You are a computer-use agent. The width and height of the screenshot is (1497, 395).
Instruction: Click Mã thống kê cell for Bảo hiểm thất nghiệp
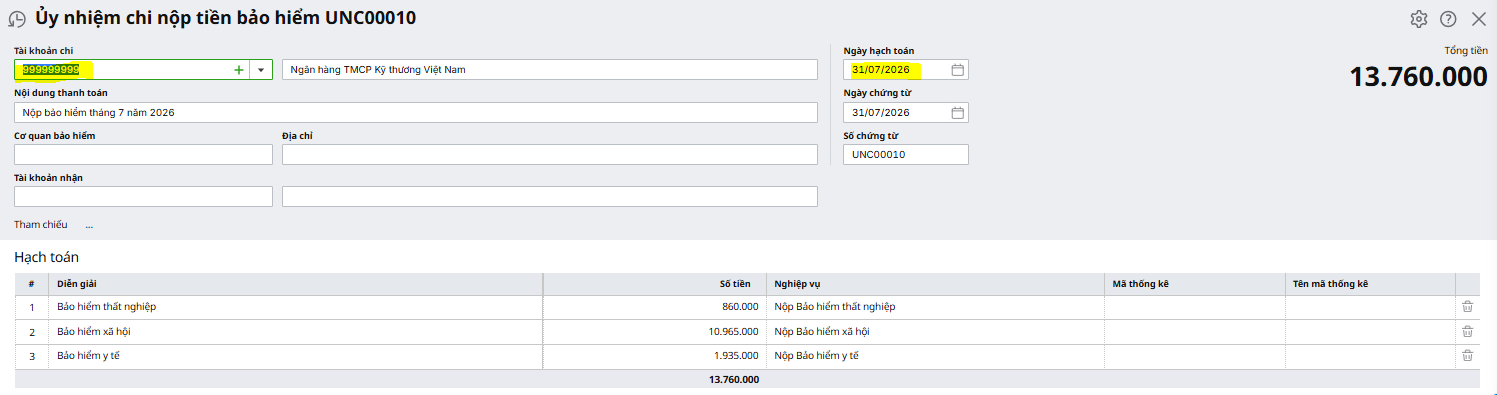[1195, 307]
